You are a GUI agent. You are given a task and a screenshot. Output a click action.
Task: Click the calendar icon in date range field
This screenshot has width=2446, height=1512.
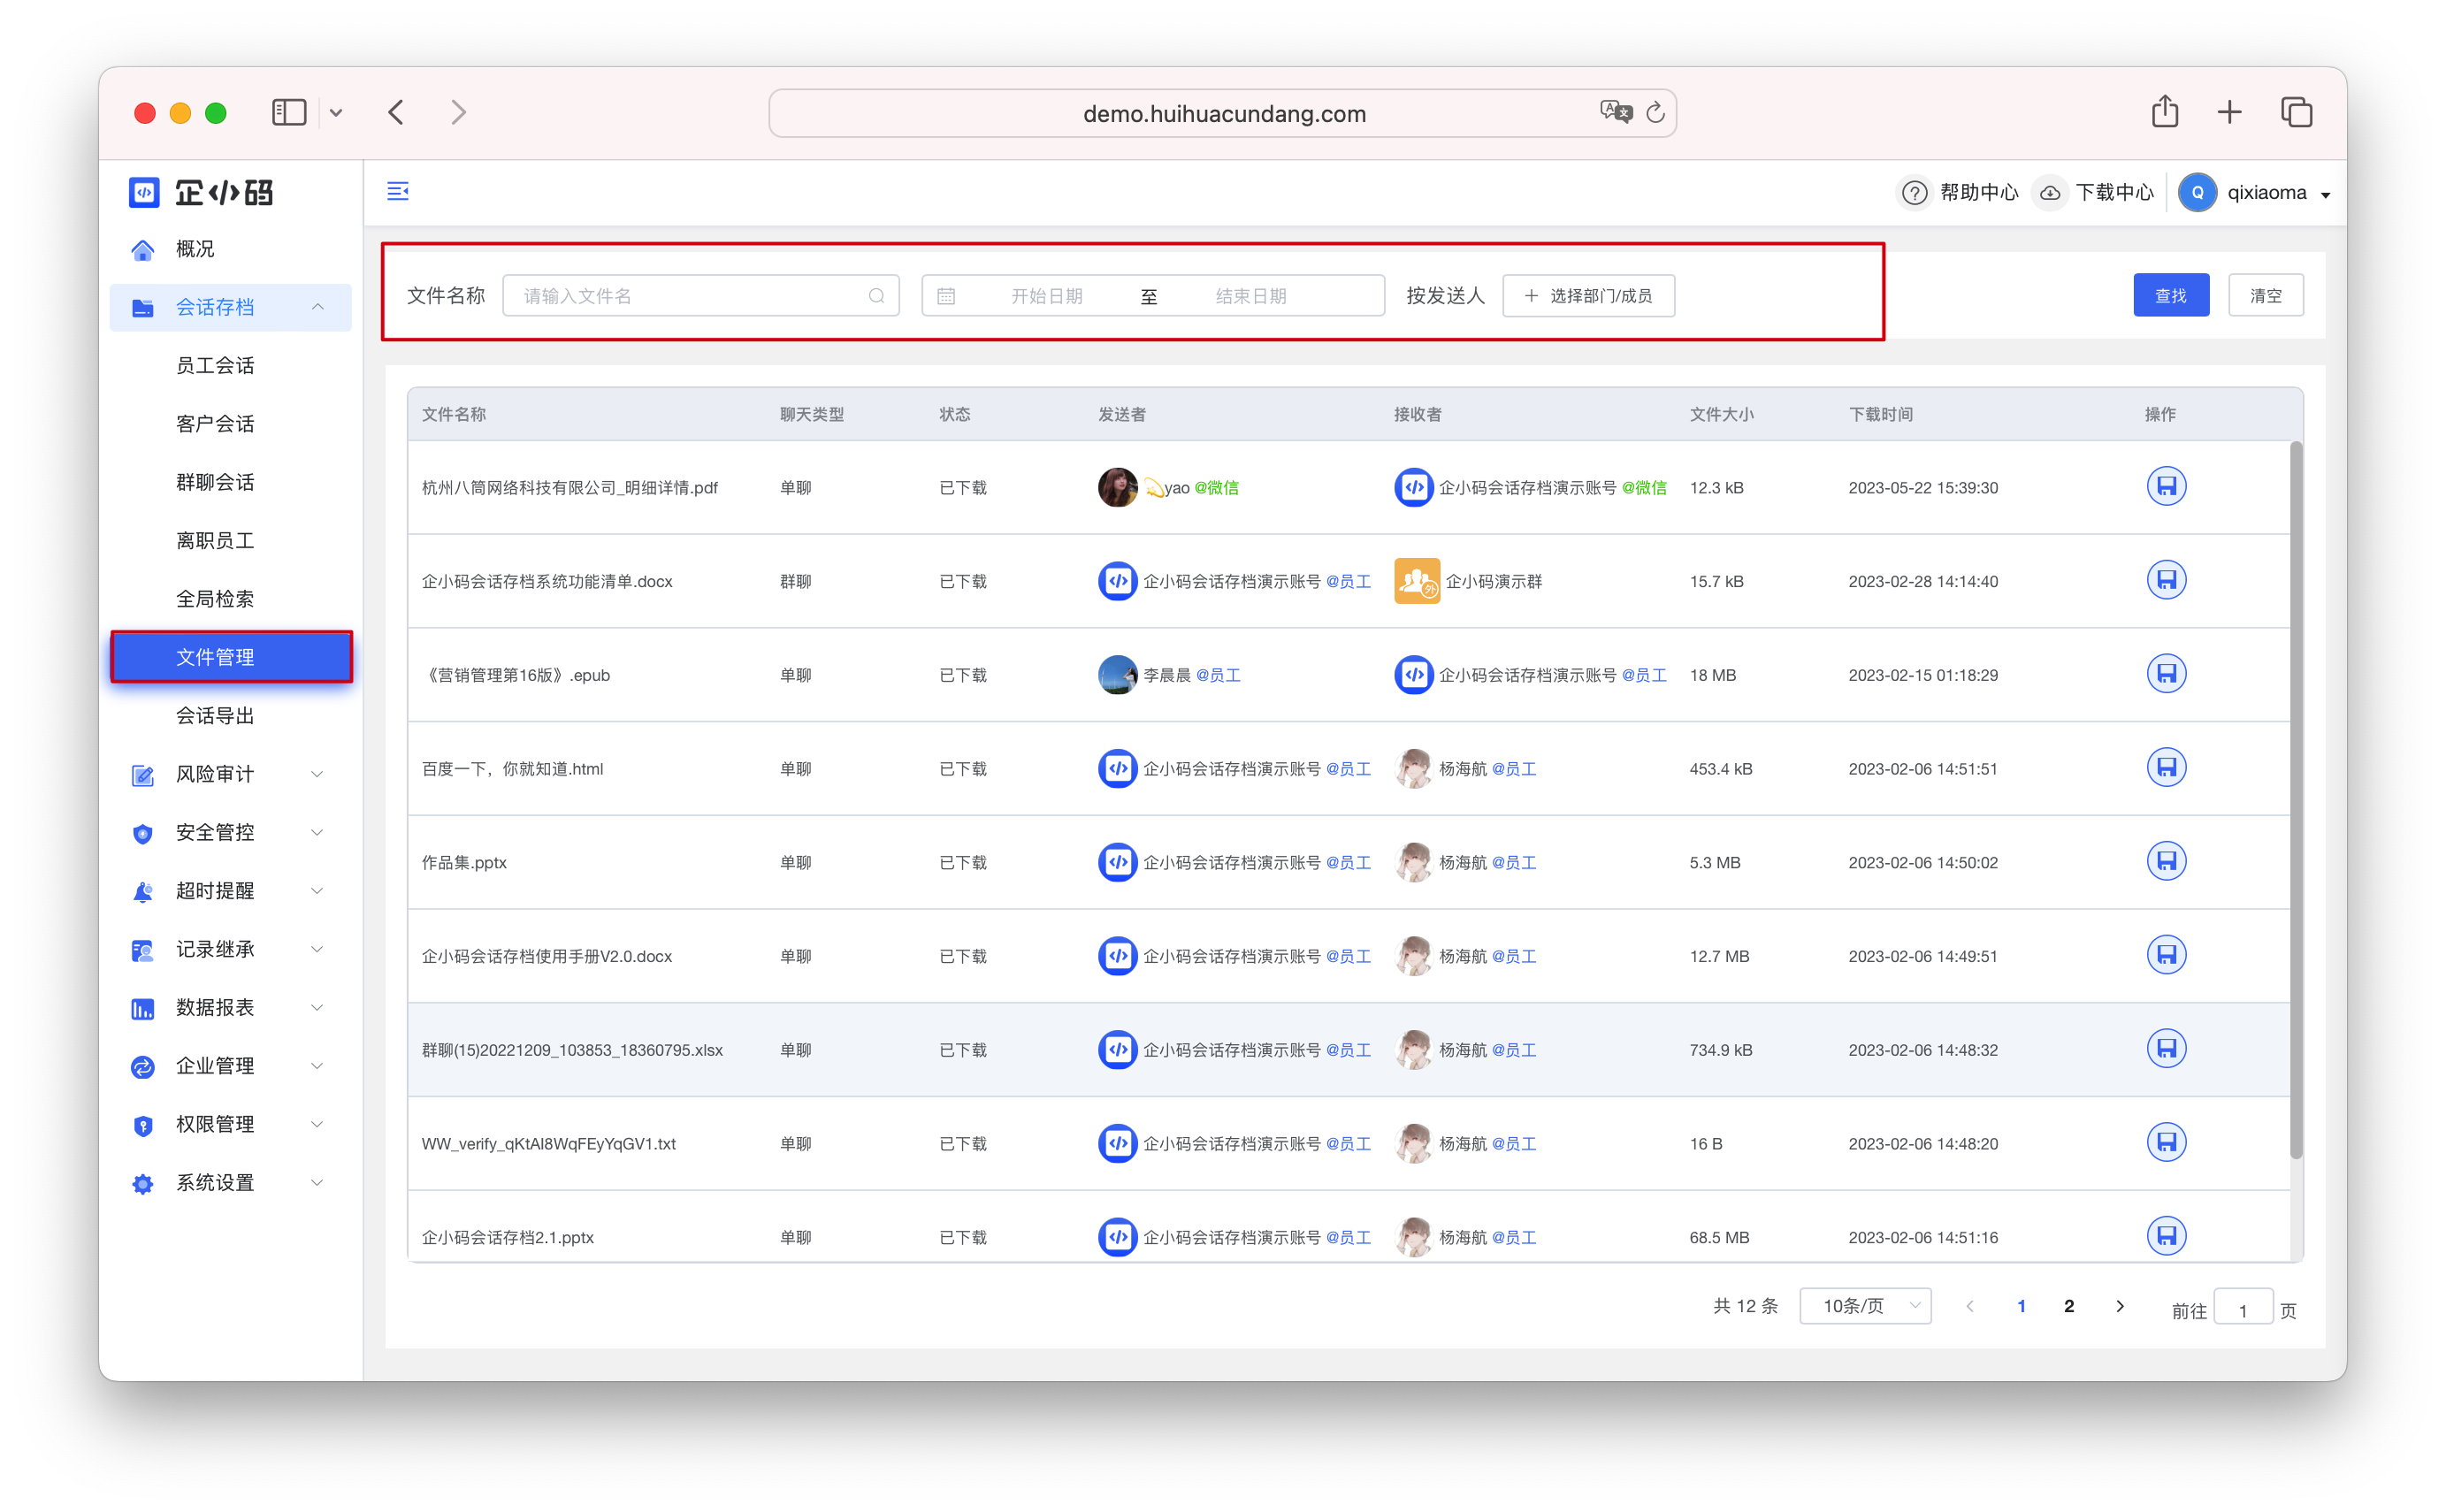pos(946,296)
